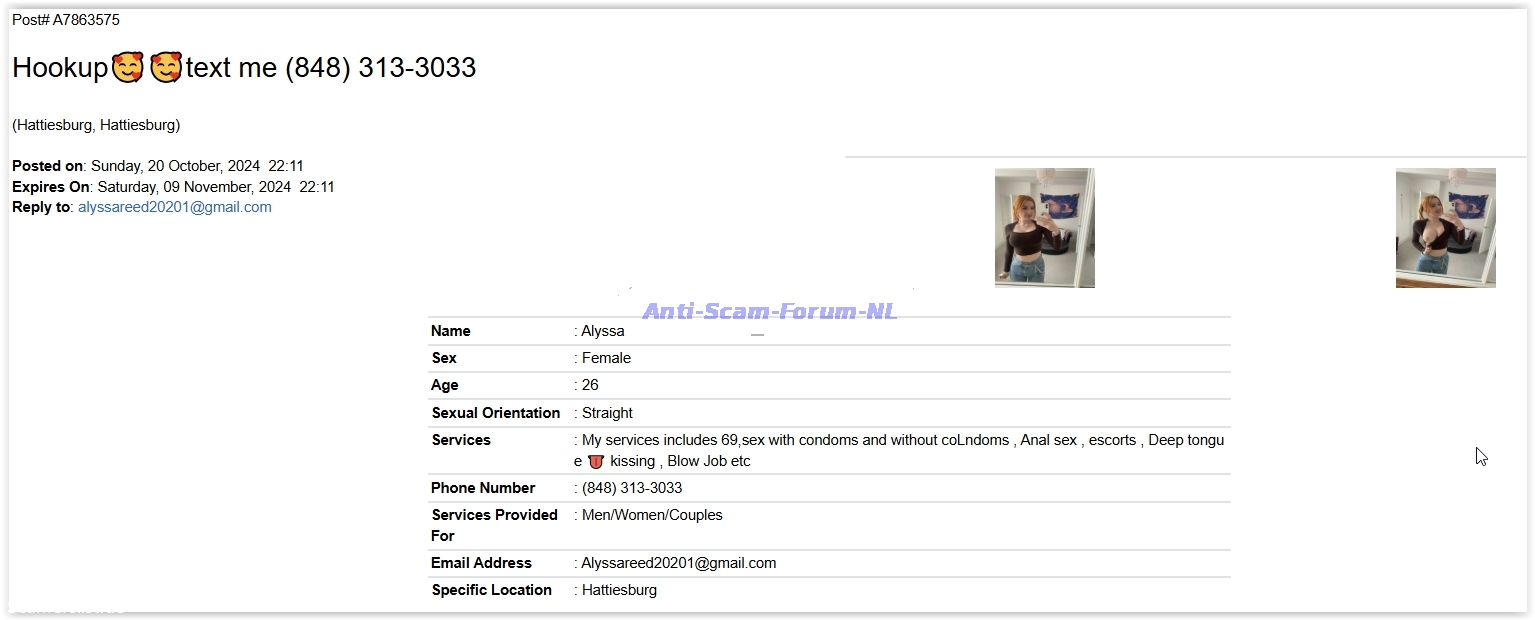Click the Sex value Female

[x=606, y=358]
